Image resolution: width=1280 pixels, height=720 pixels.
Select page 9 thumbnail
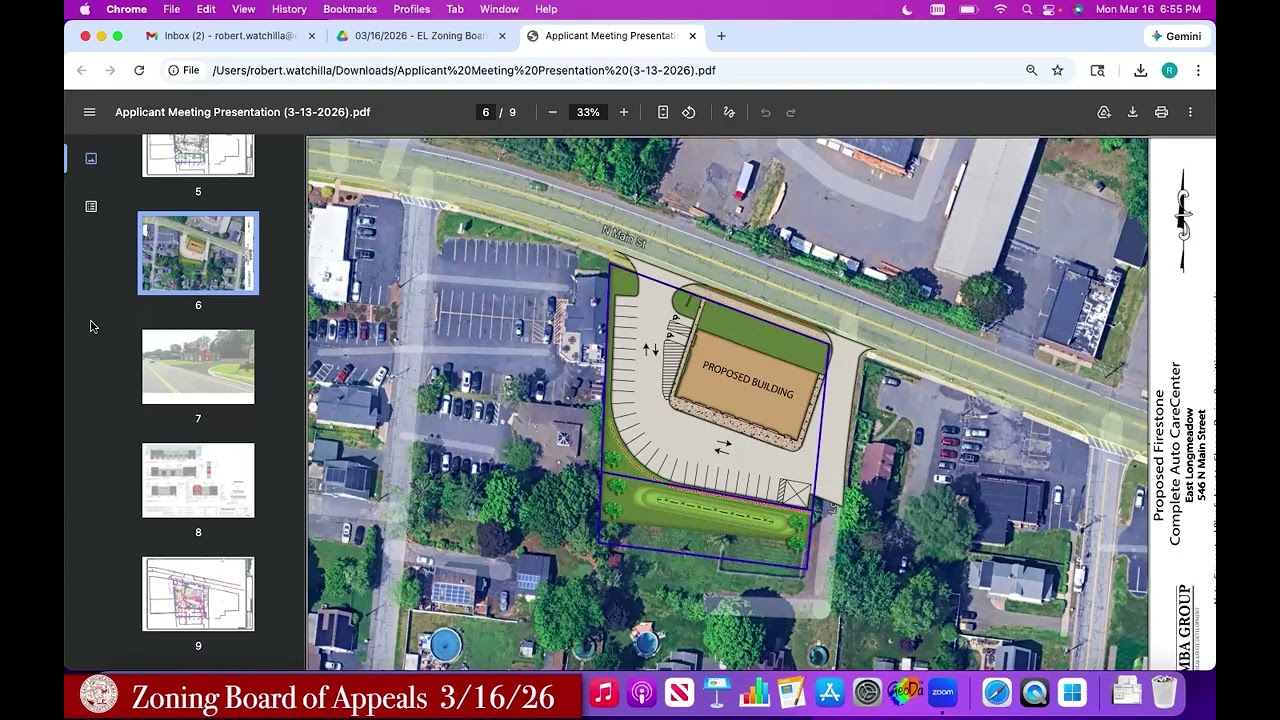click(198, 595)
